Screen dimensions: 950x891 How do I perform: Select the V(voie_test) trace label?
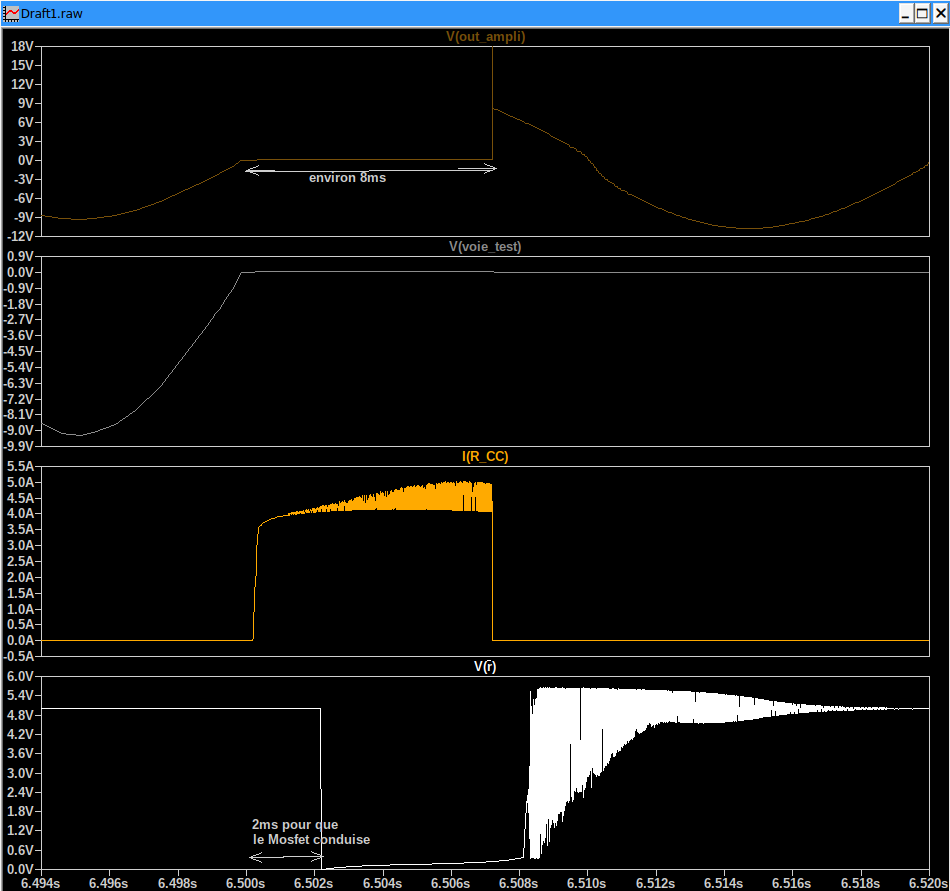(x=485, y=246)
